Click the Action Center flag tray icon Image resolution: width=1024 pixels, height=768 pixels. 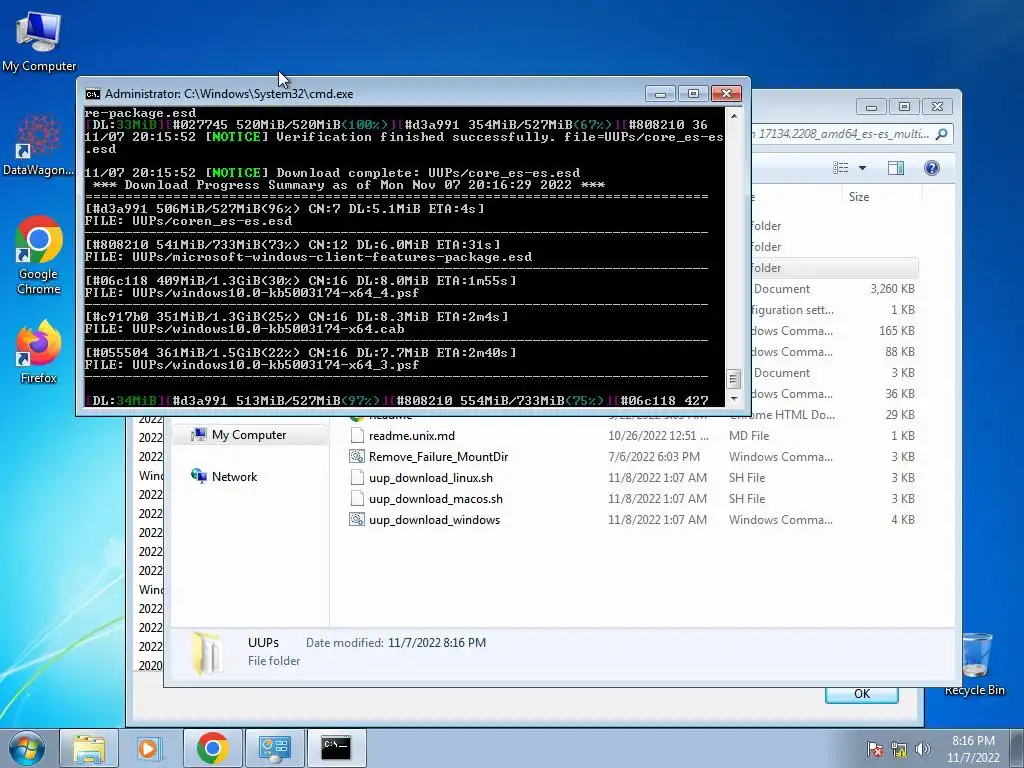(x=874, y=749)
